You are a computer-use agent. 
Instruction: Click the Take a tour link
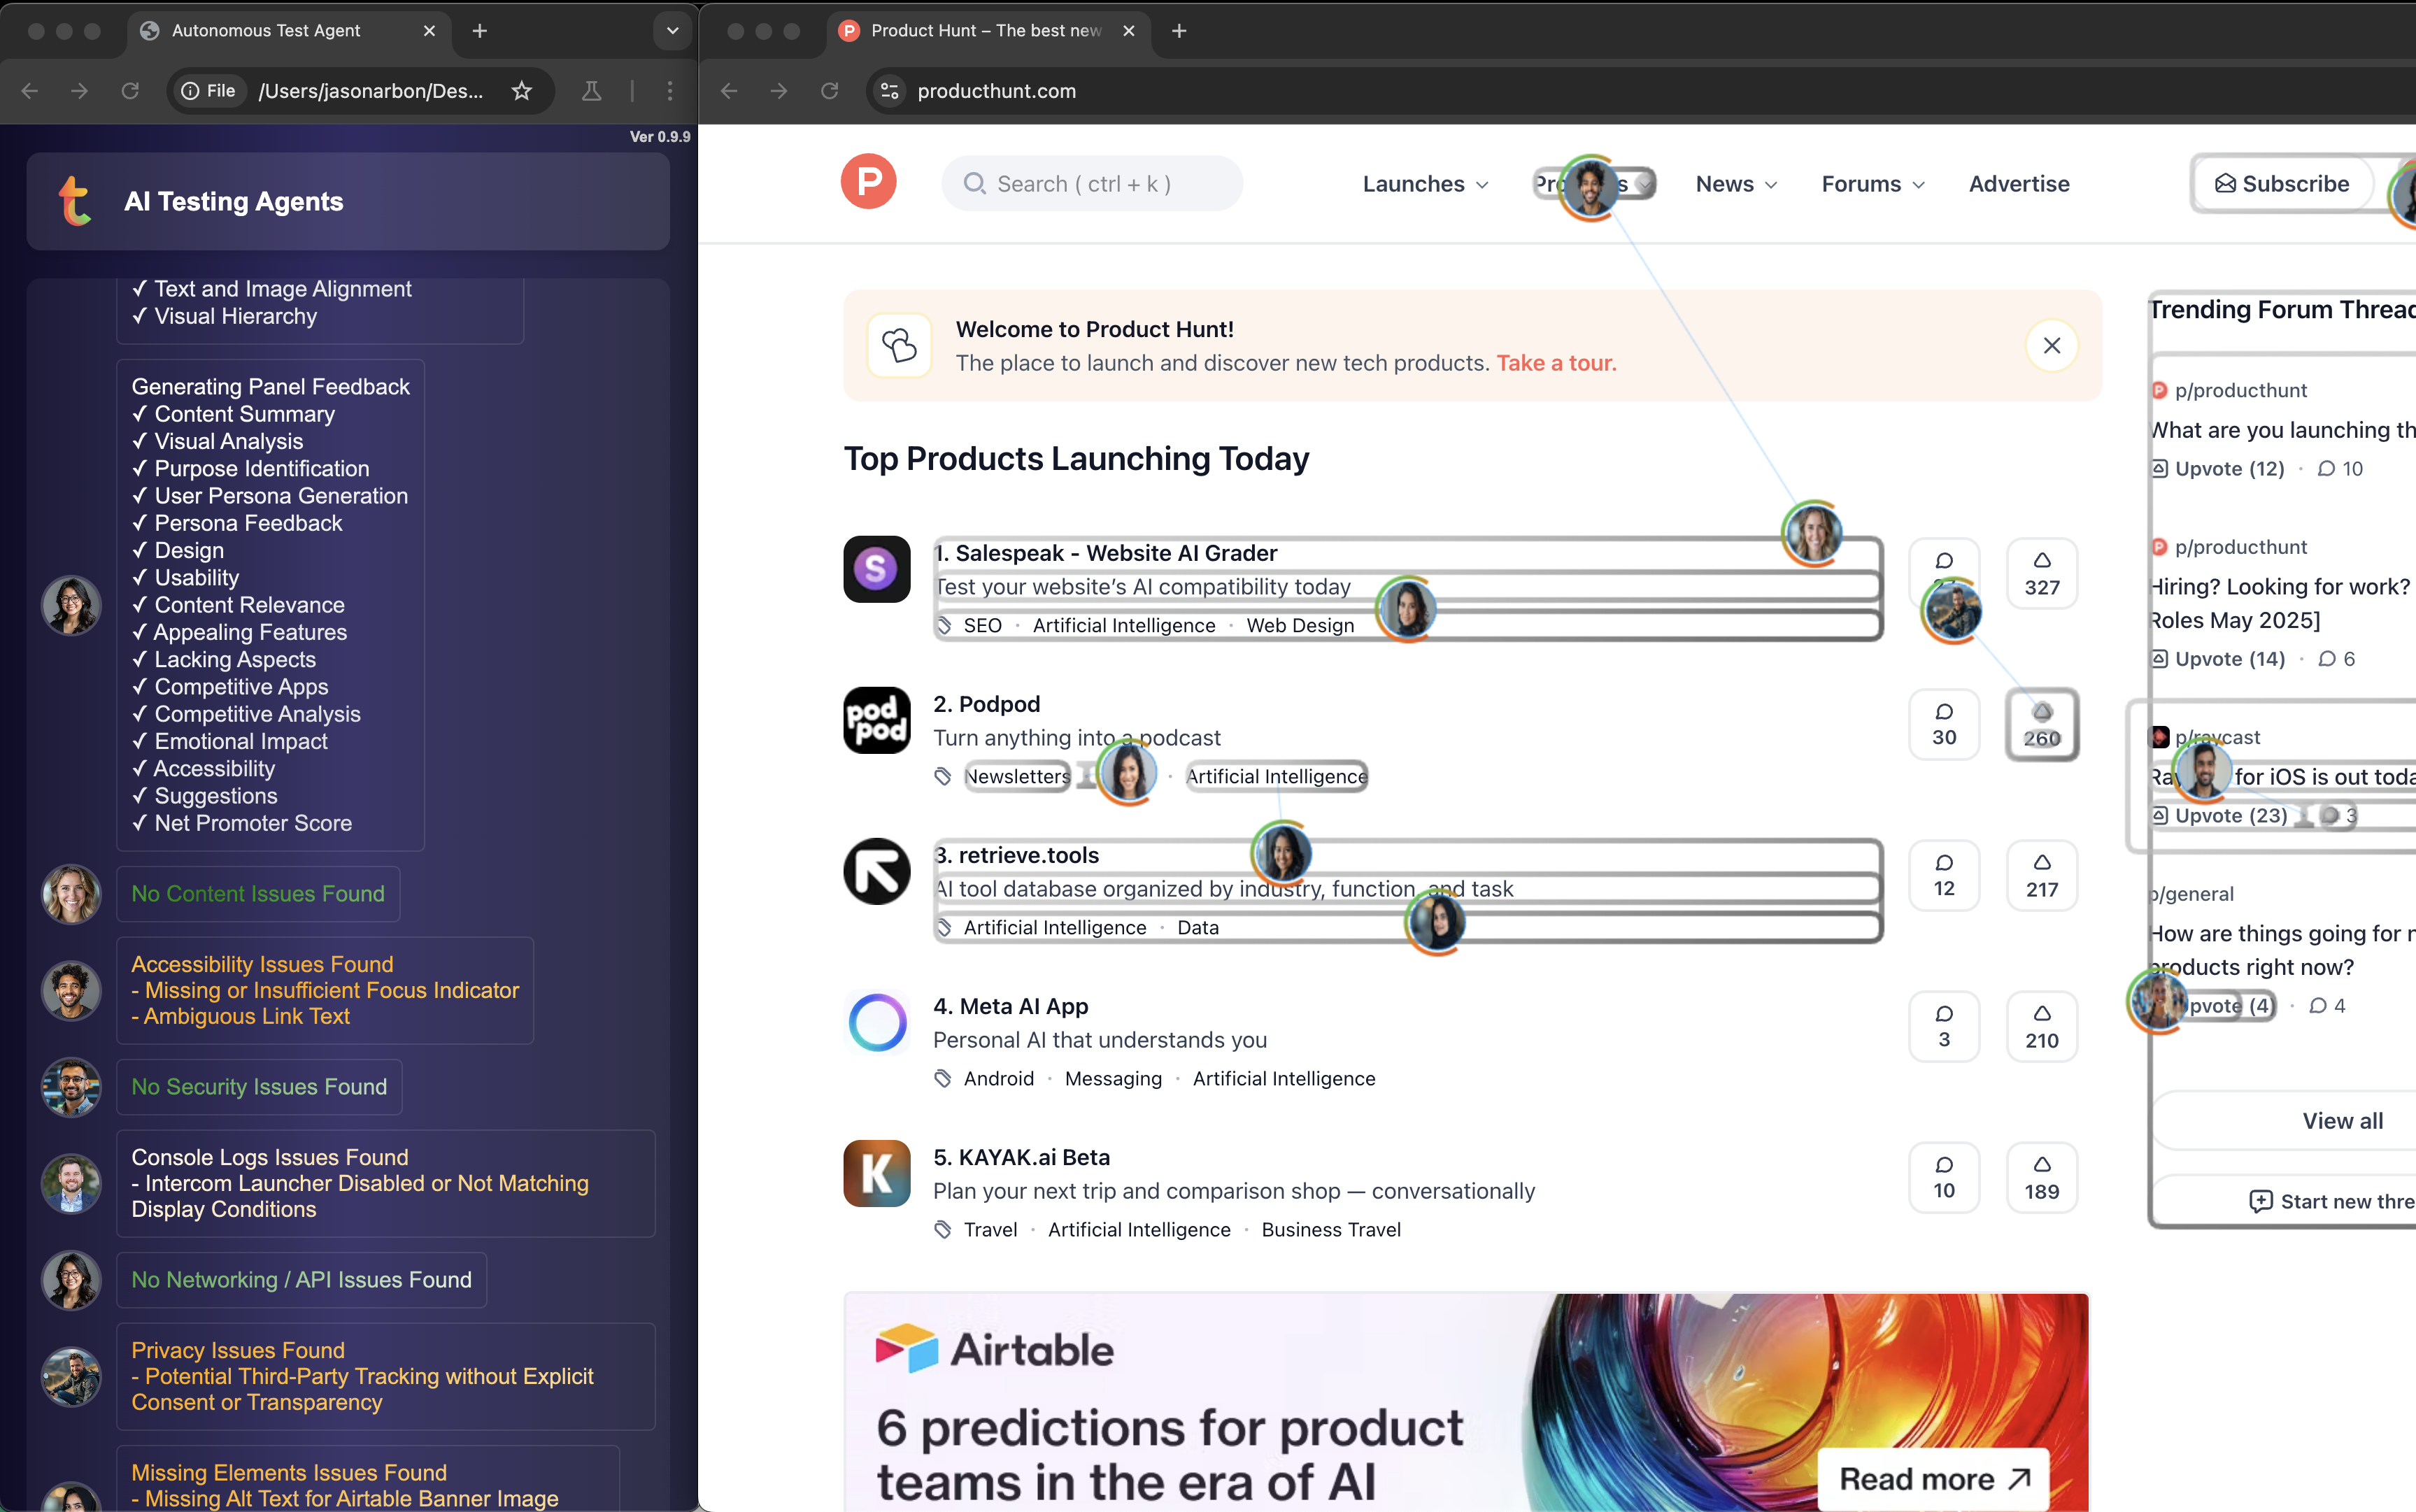pos(1555,363)
